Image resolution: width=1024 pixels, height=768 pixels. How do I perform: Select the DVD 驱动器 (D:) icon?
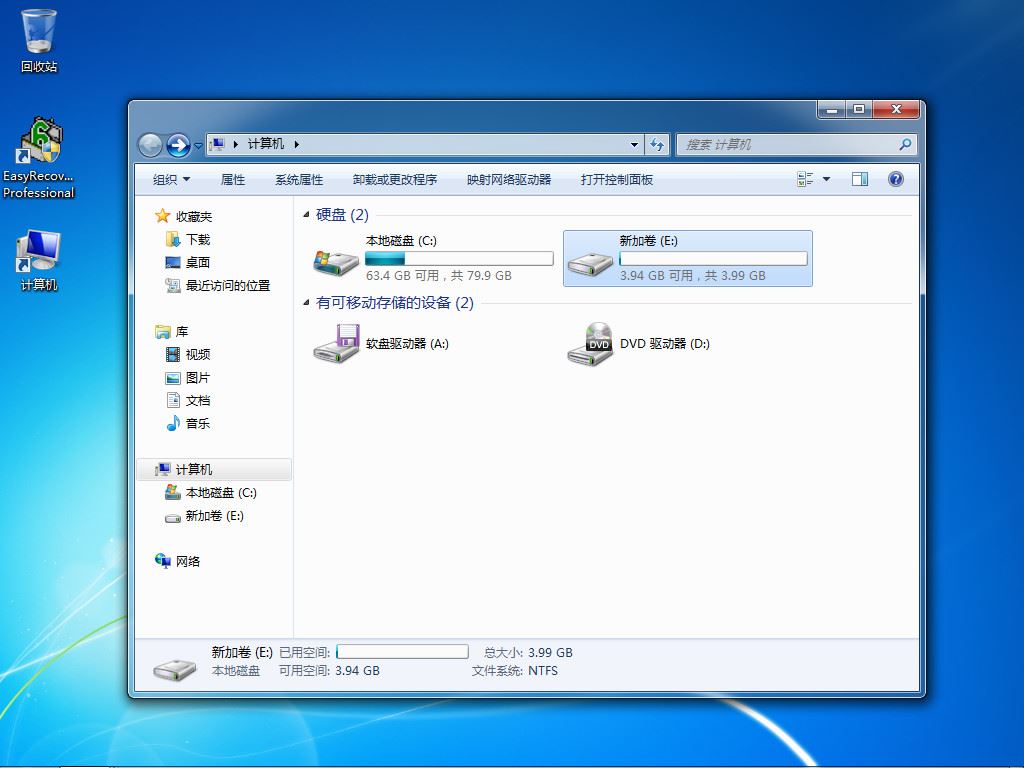tap(590, 344)
